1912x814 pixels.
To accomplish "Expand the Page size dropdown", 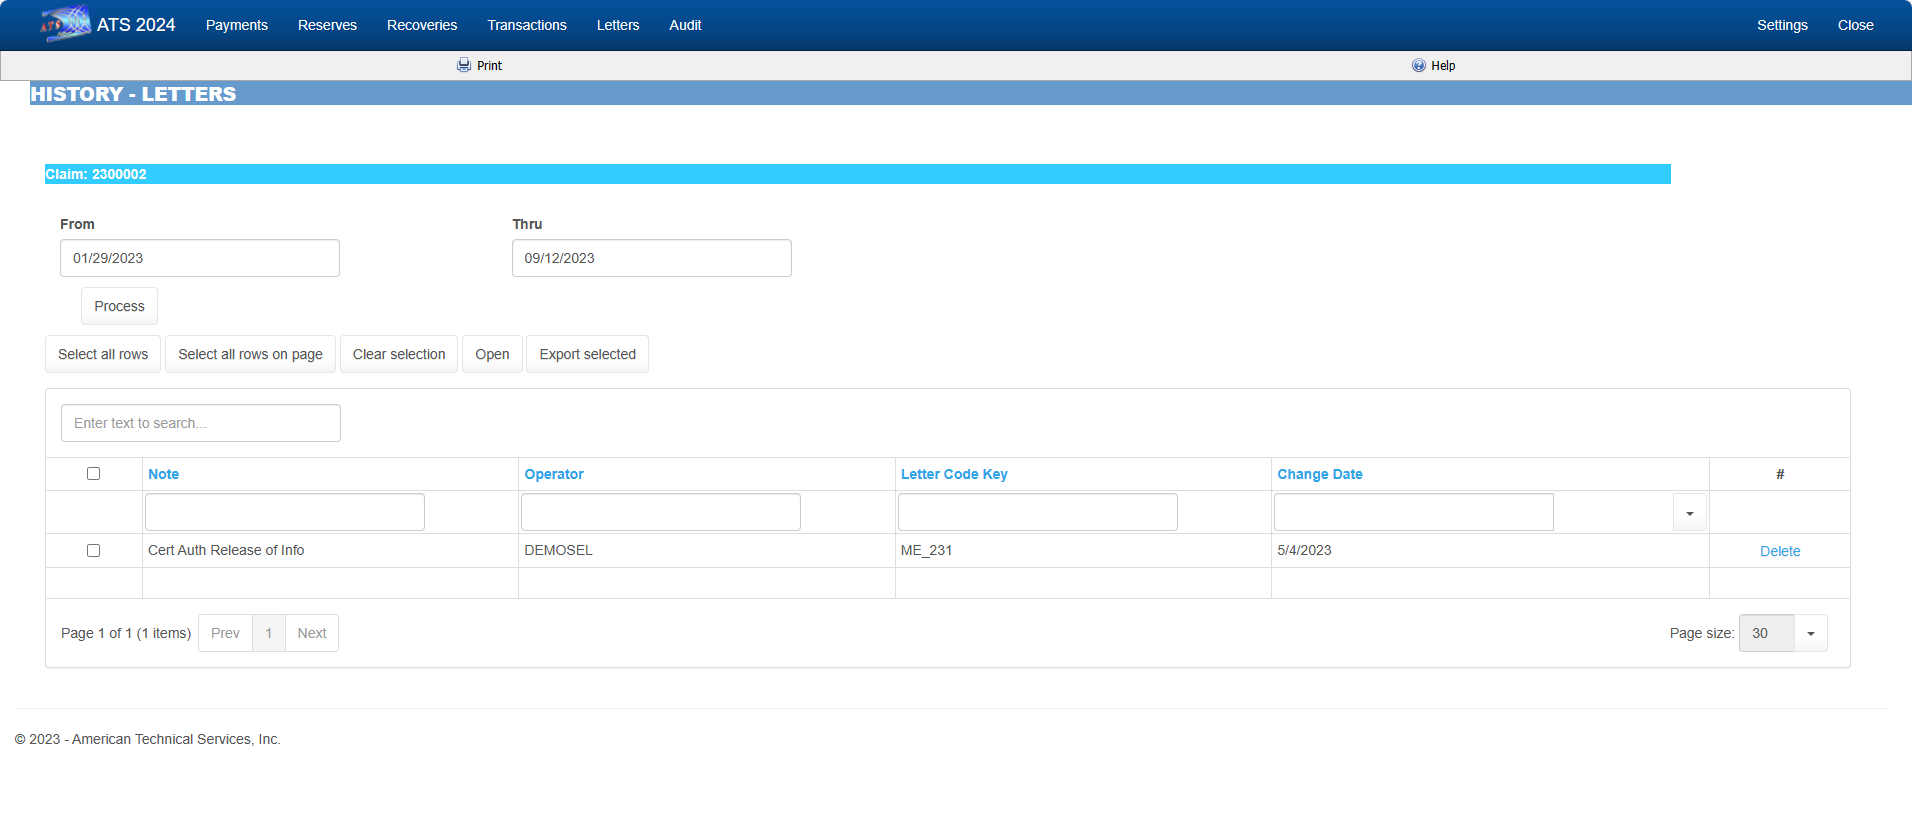I will 1810,633.
